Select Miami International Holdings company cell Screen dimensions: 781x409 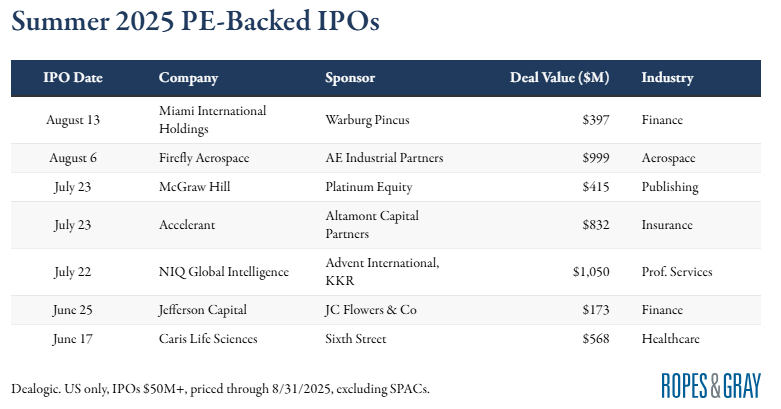[x=212, y=120]
